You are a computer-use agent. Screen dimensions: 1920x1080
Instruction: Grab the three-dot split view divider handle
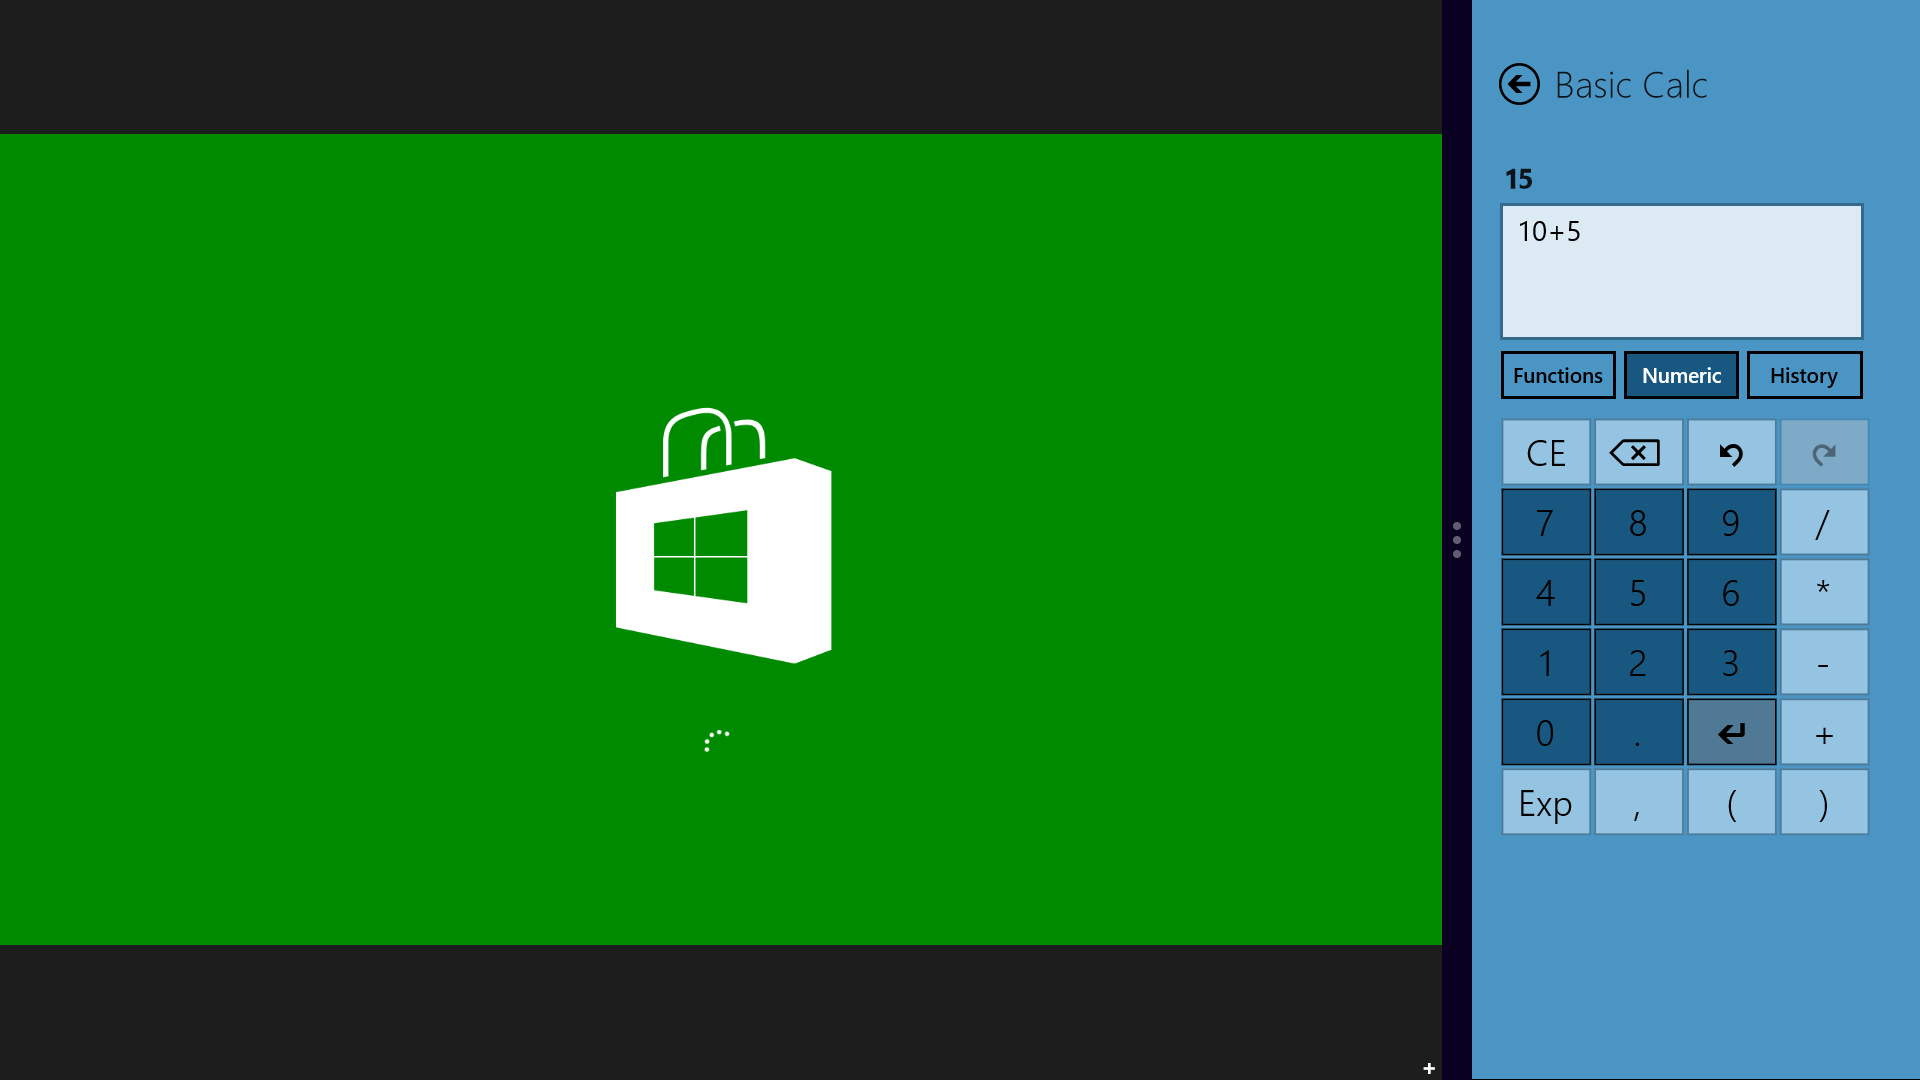point(1456,540)
